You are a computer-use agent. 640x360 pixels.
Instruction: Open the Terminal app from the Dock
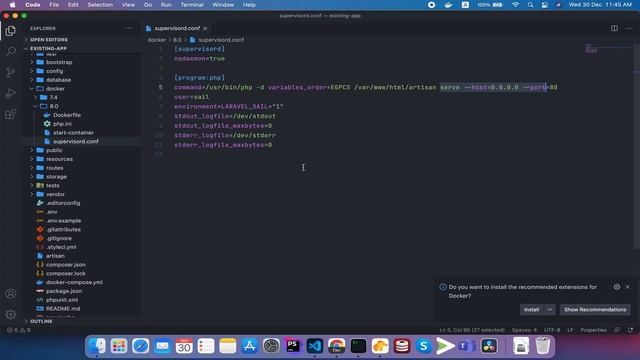click(358, 346)
